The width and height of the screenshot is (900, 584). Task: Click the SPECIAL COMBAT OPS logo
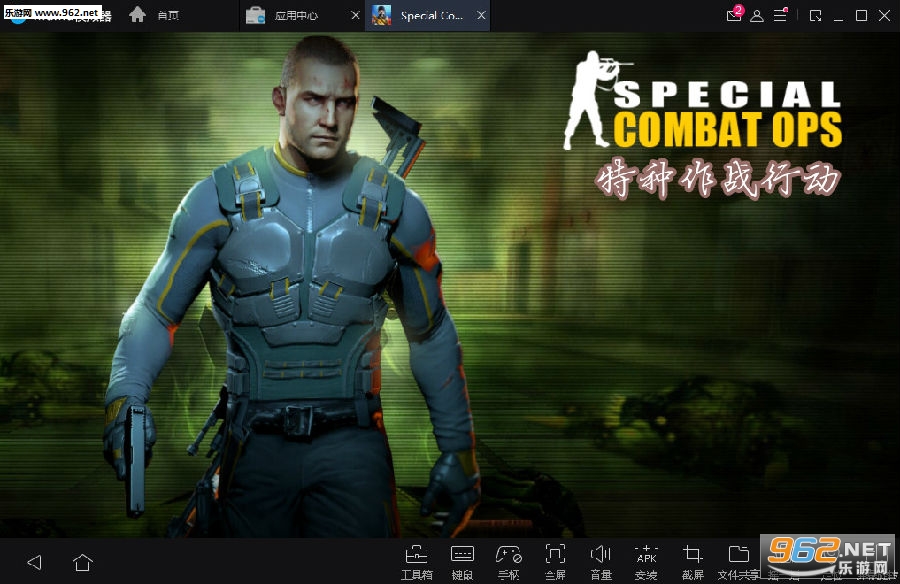click(702, 100)
